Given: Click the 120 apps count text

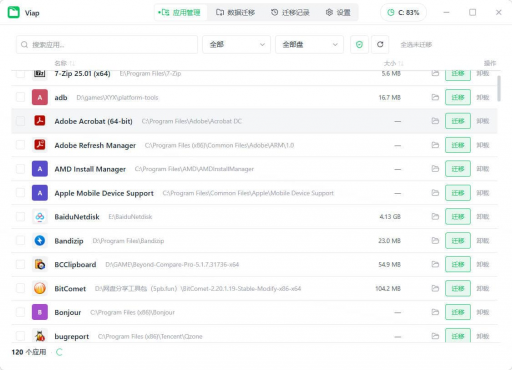Looking at the screenshot, I should coord(29,352).
